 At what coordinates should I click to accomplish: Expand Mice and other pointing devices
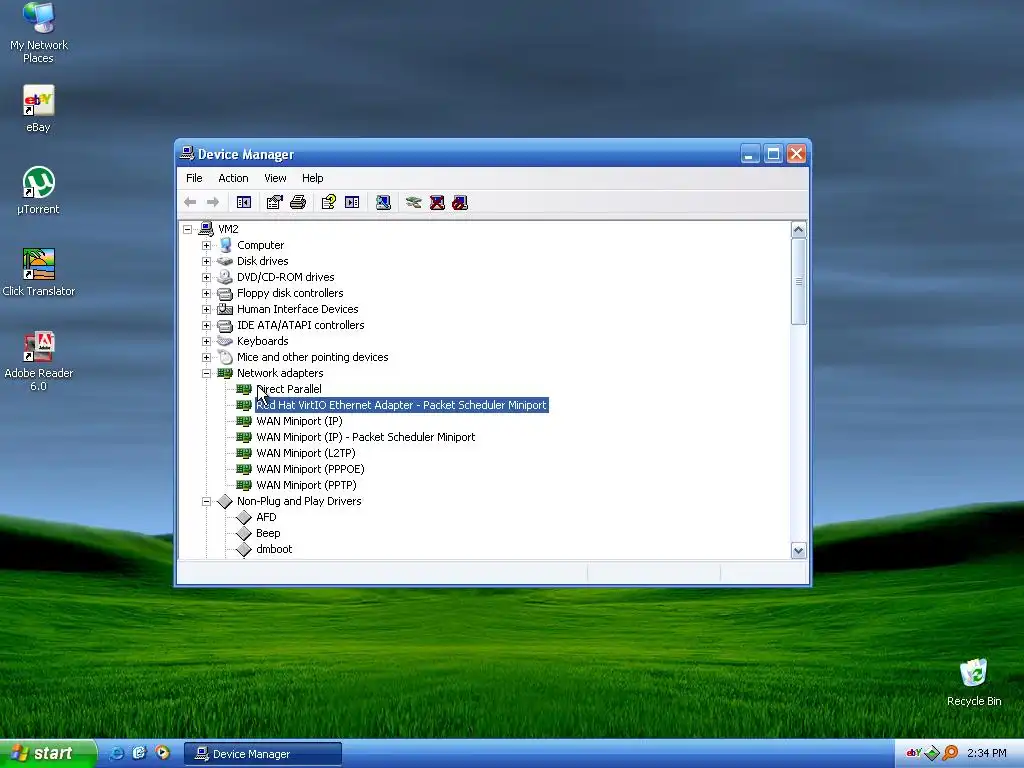(x=206, y=357)
